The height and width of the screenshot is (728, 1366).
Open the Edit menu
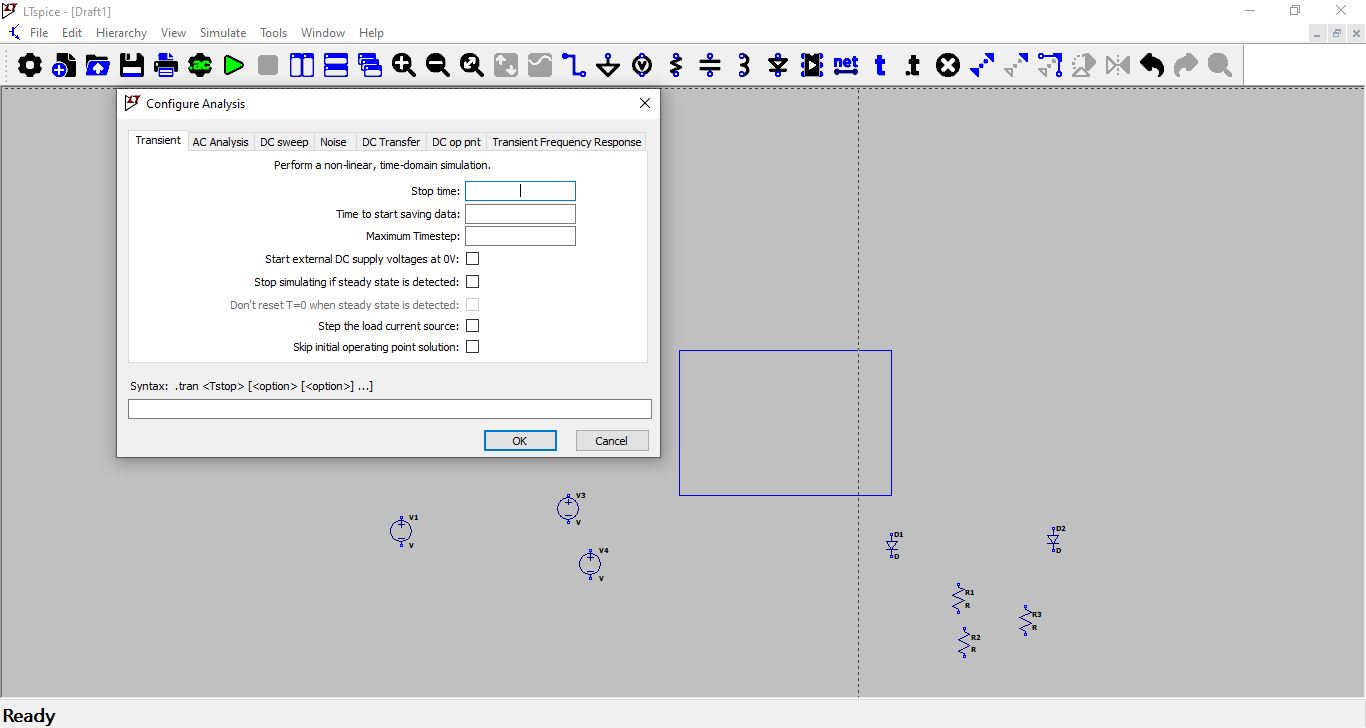(72, 33)
